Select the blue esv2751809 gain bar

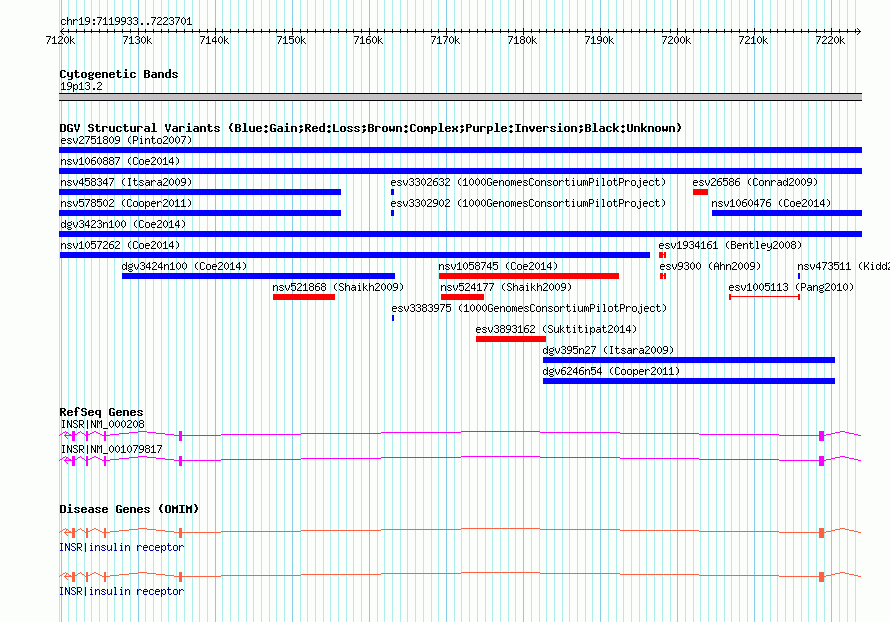pyautogui.click(x=460, y=150)
